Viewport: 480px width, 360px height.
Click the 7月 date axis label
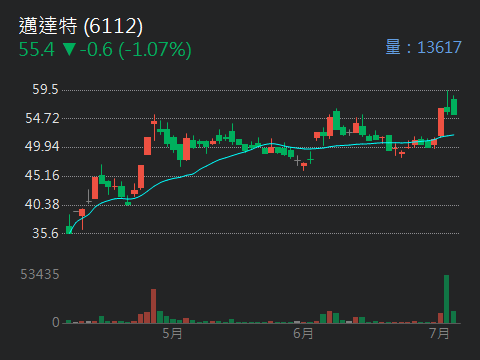click(x=439, y=333)
